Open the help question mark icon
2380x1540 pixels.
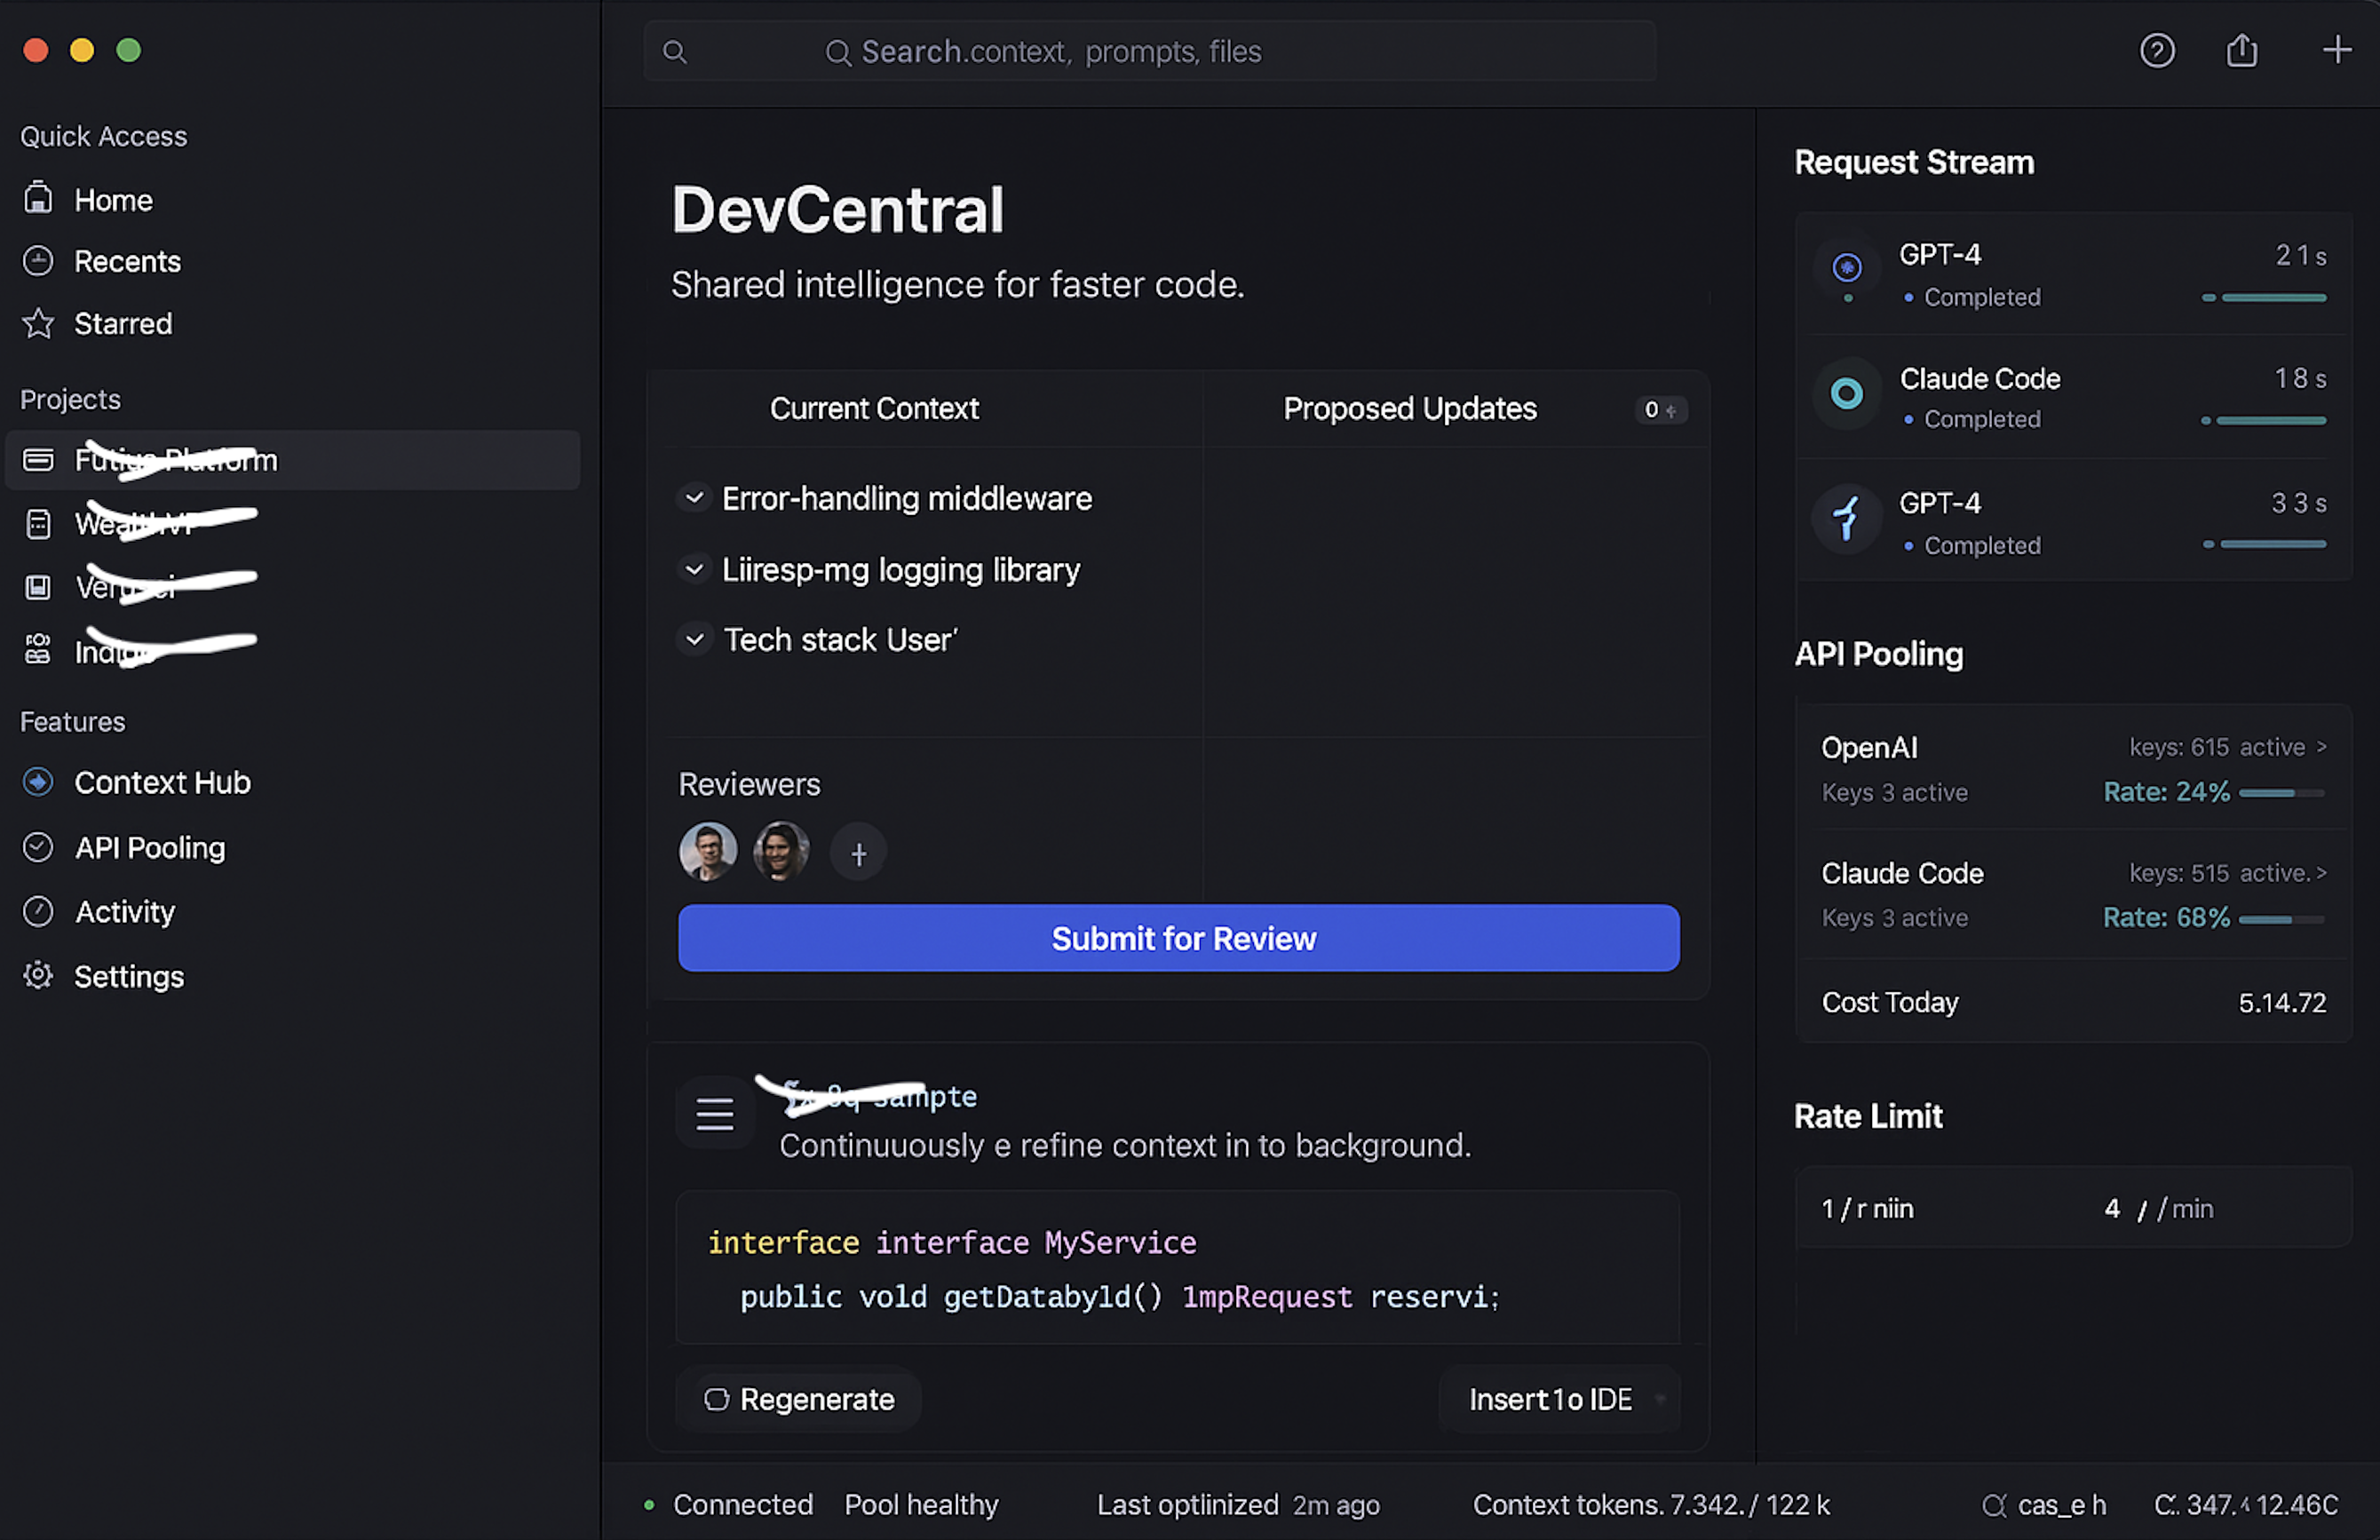2157,50
